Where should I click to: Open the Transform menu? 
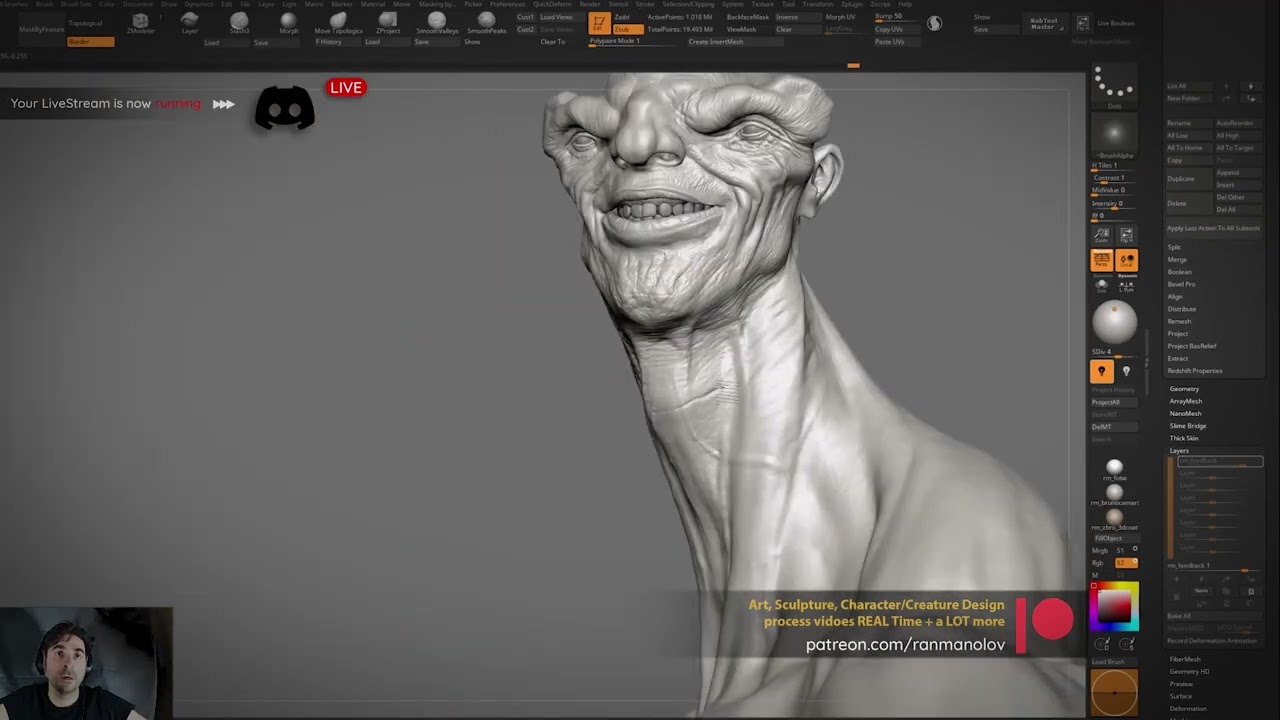point(817,4)
